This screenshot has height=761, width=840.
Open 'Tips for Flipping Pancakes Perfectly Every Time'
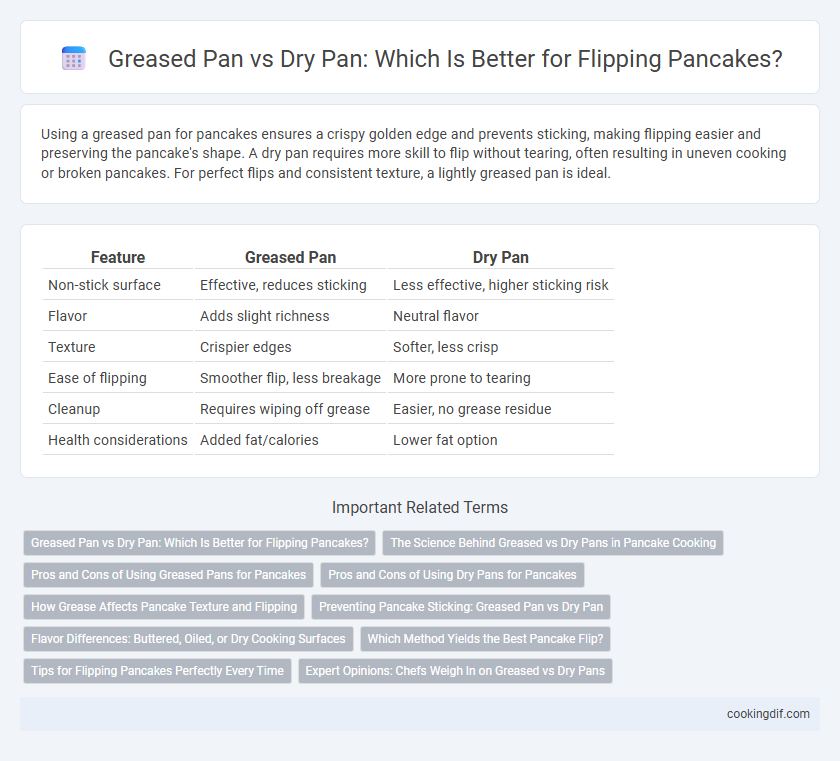click(157, 670)
